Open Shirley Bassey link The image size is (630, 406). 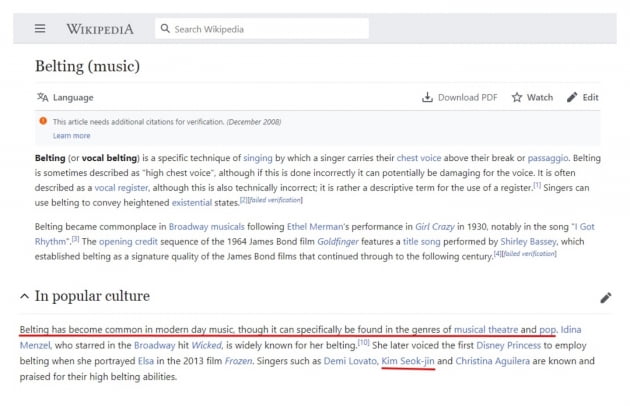coord(528,242)
